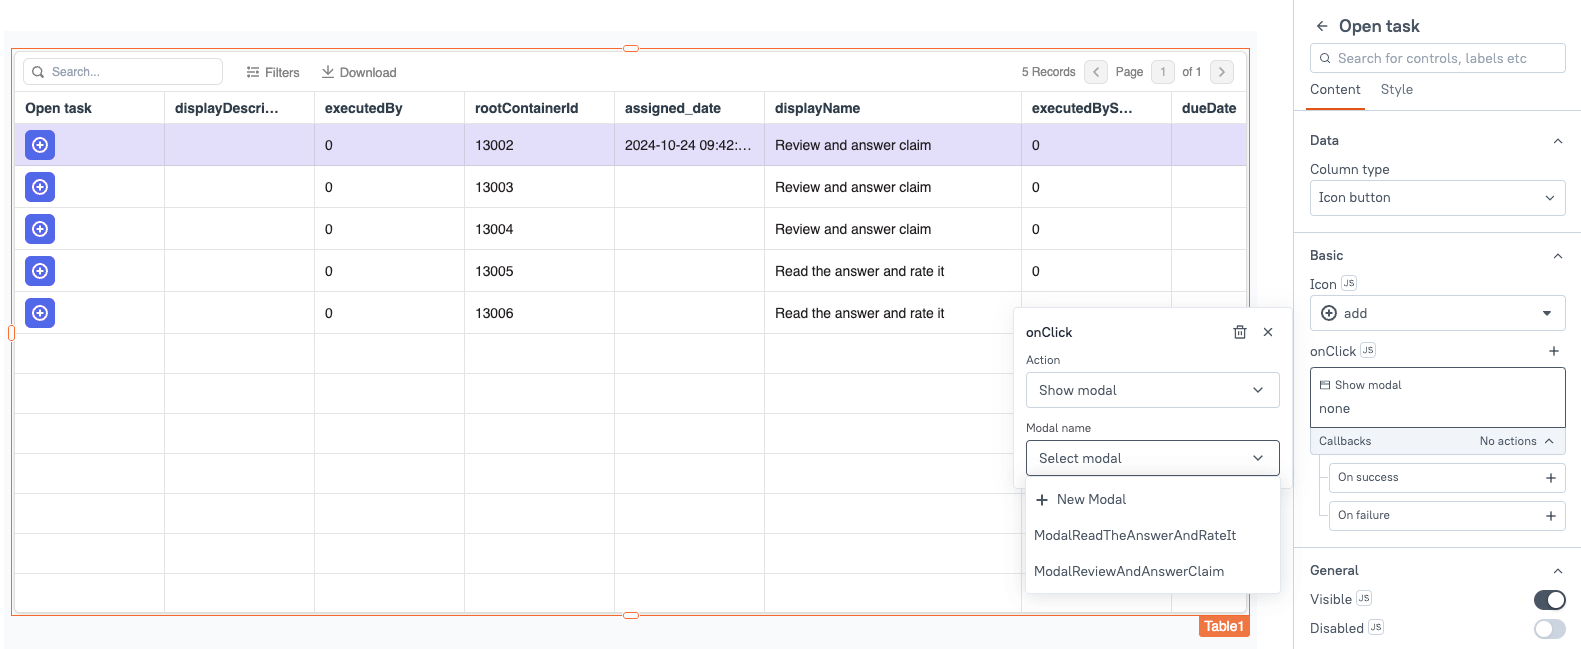The image size is (1581, 649).
Task: Click the back arrow beside Open task
Action: pyautogui.click(x=1322, y=26)
